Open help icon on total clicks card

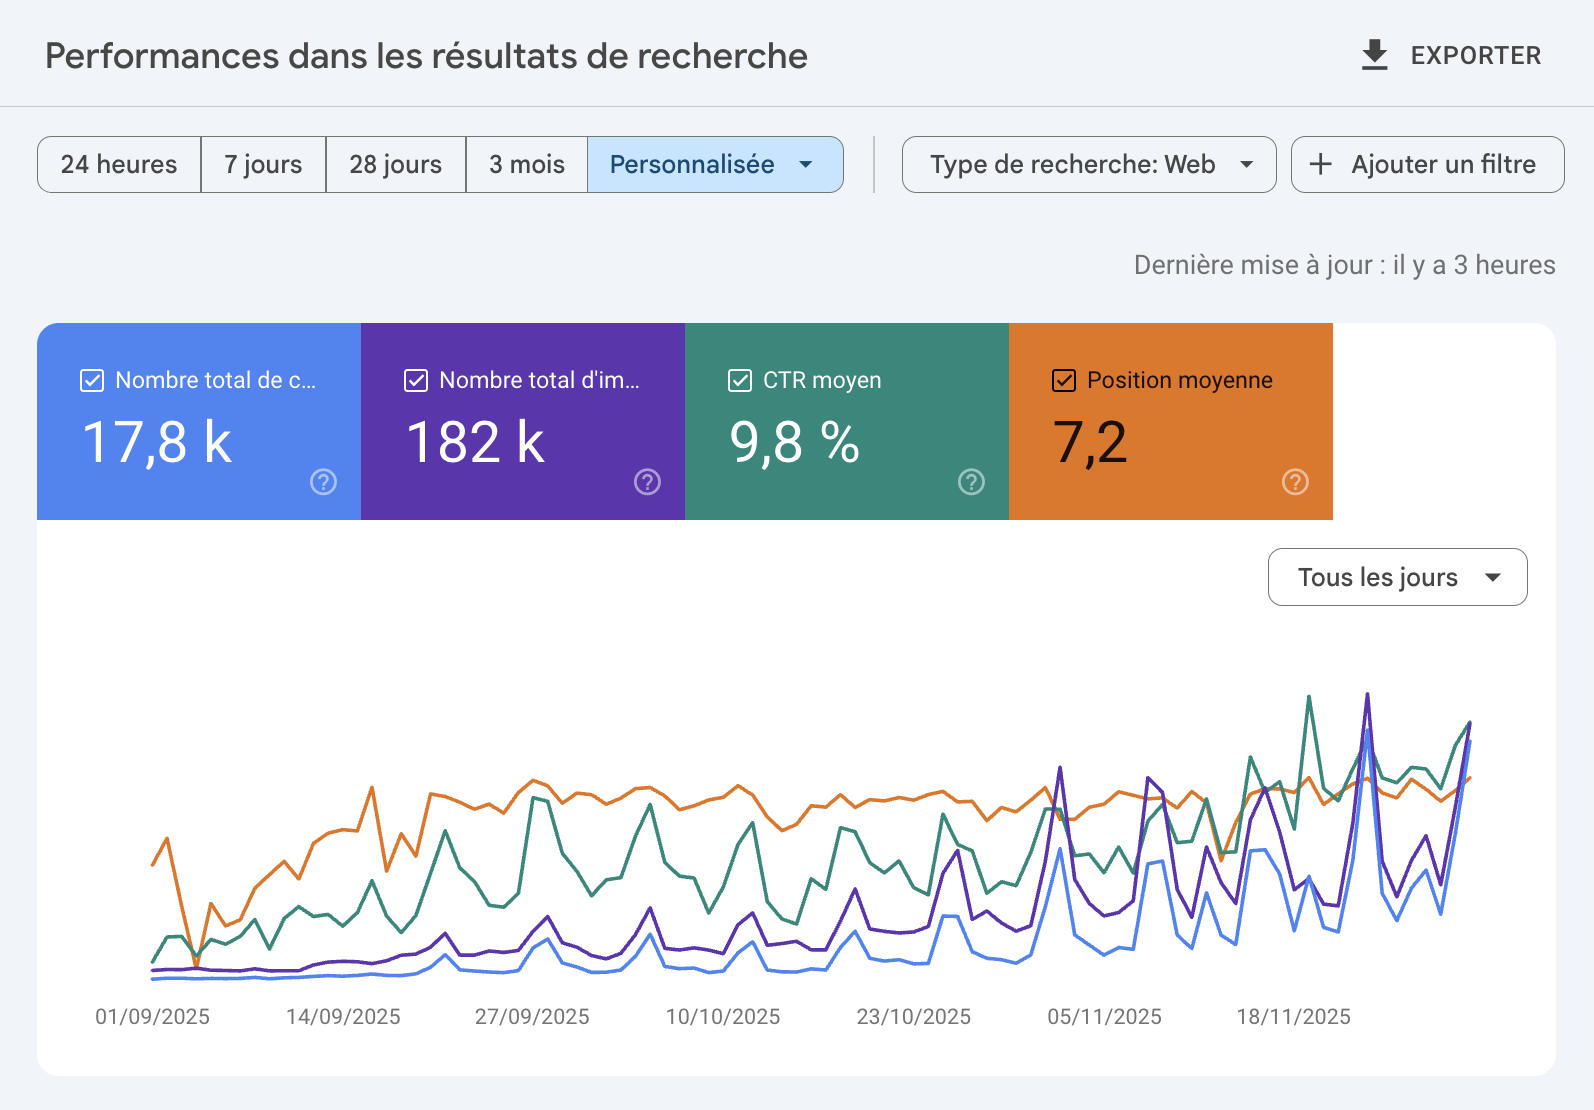click(323, 482)
